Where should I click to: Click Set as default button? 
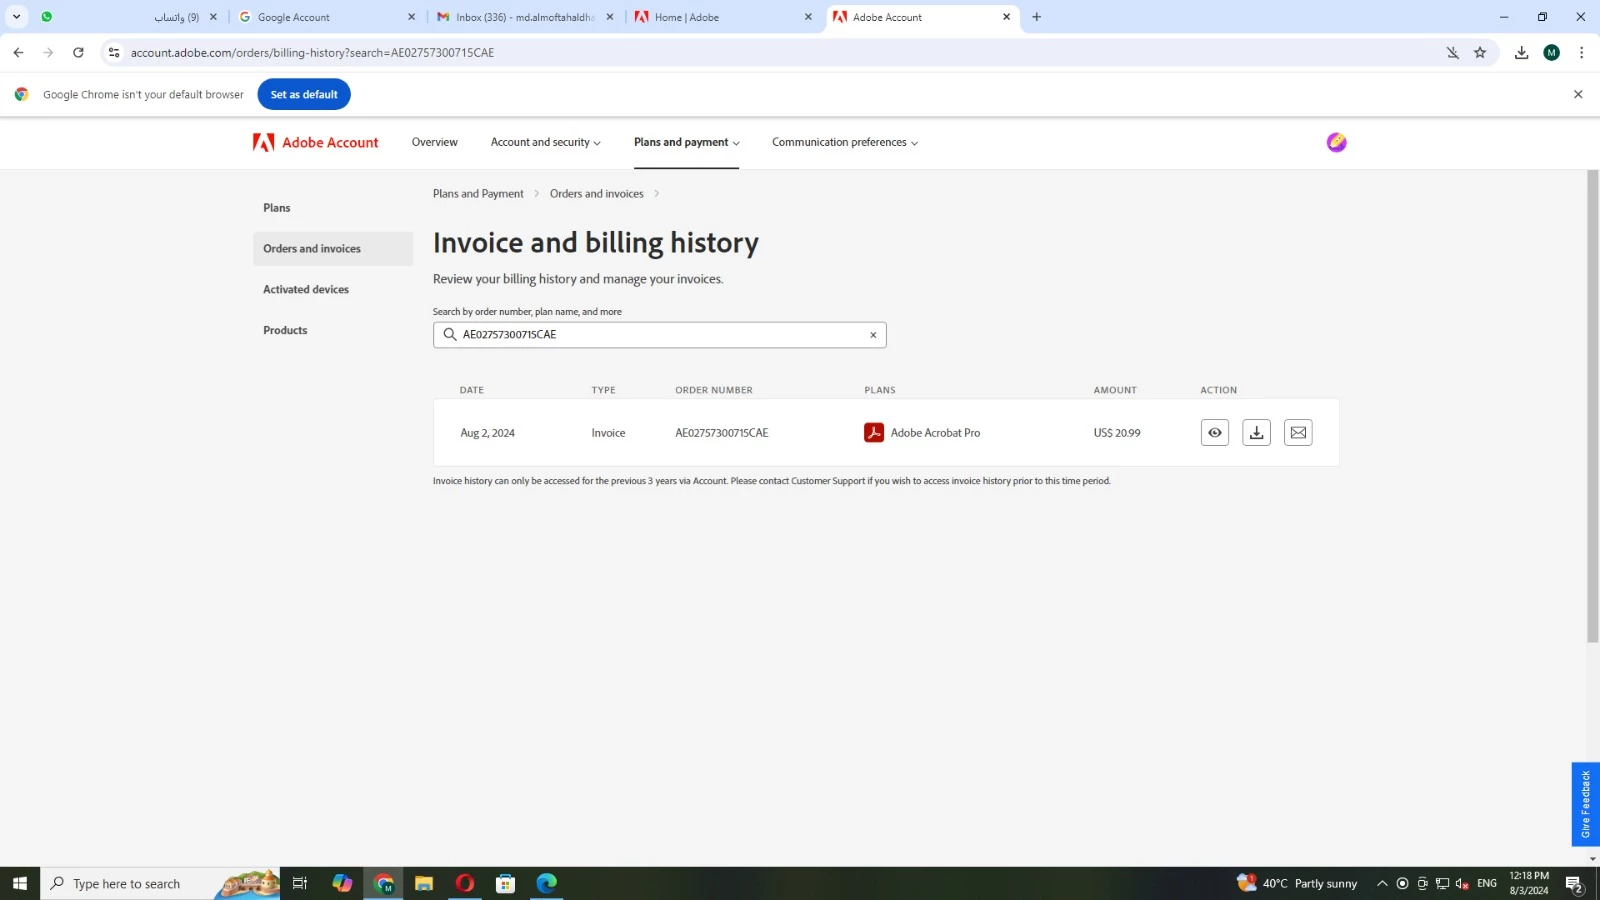(x=304, y=95)
